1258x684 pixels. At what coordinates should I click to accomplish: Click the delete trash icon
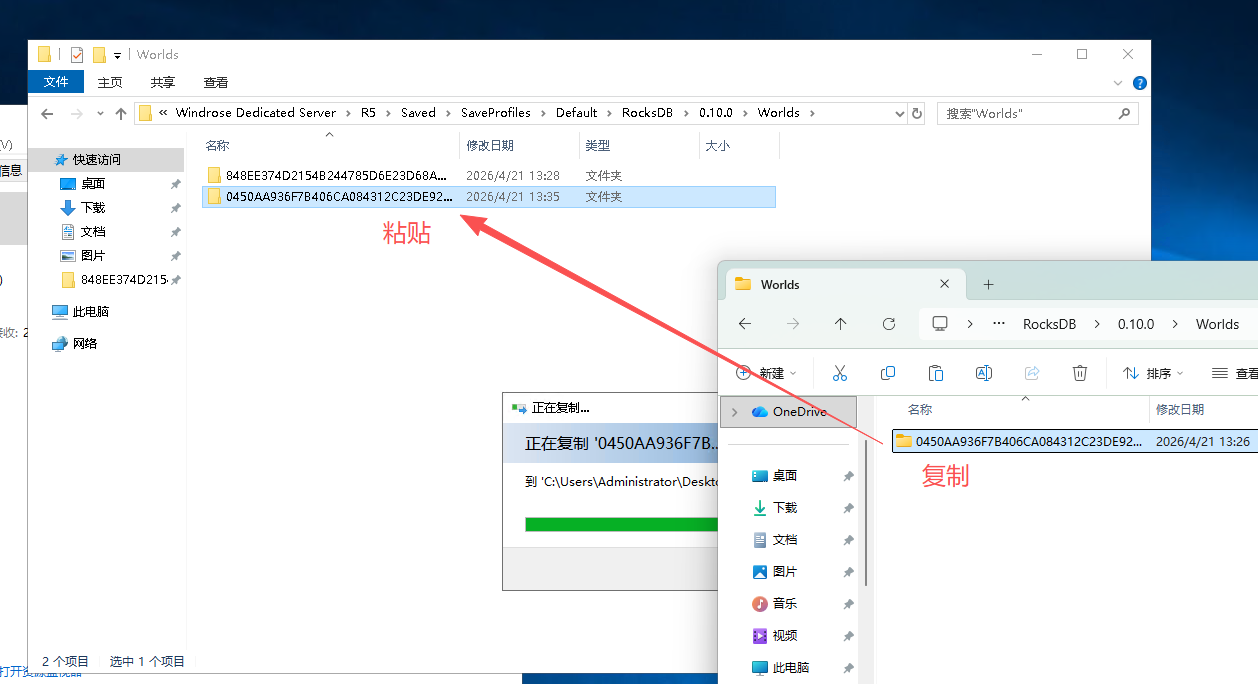click(x=1079, y=373)
